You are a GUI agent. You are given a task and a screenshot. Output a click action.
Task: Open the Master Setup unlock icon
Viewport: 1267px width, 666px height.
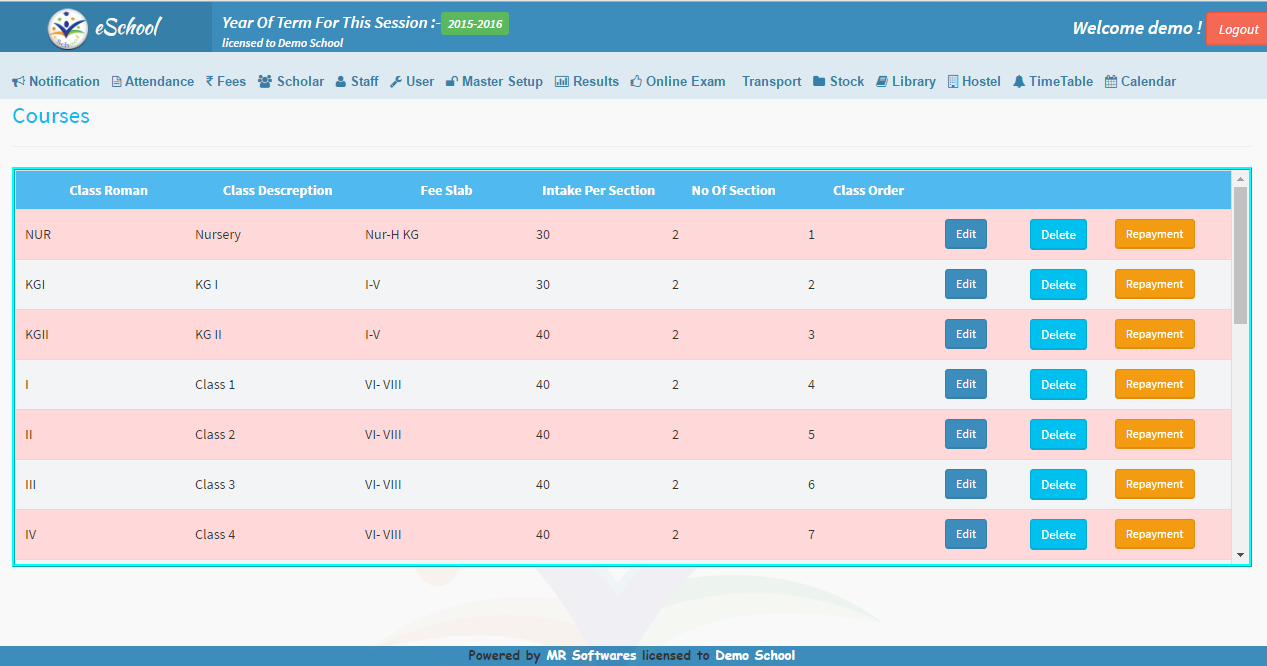pyautogui.click(x=452, y=82)
